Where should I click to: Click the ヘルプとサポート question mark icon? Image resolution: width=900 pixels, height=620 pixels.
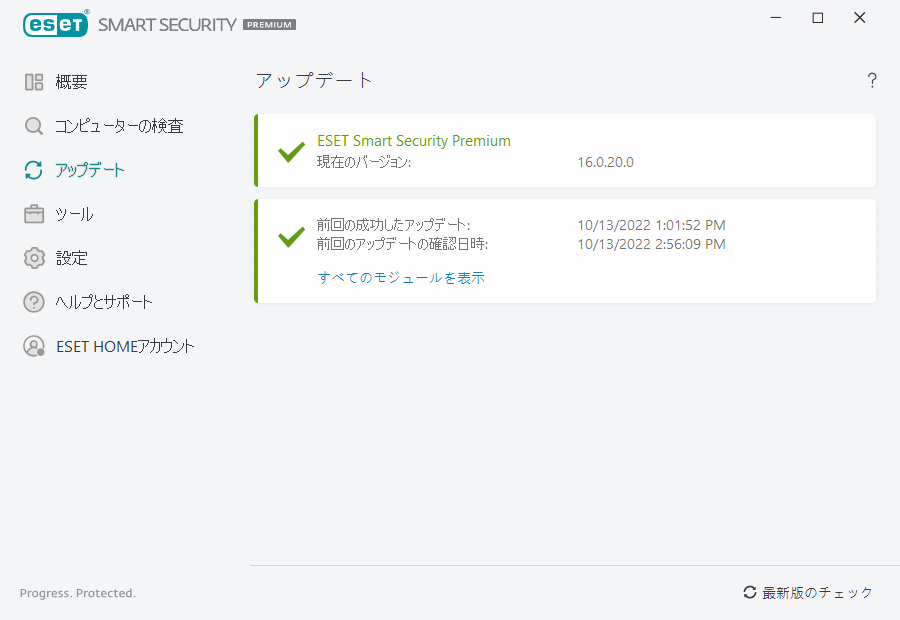coord(34,302)
